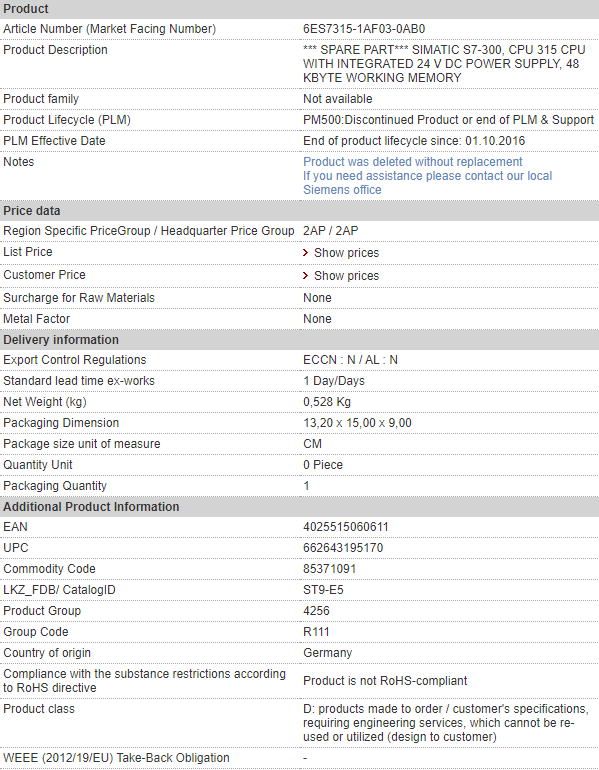Viewport: 599px width, 770px height.
Task: Show prices for List Price
Action: click(x=347, y=253)
